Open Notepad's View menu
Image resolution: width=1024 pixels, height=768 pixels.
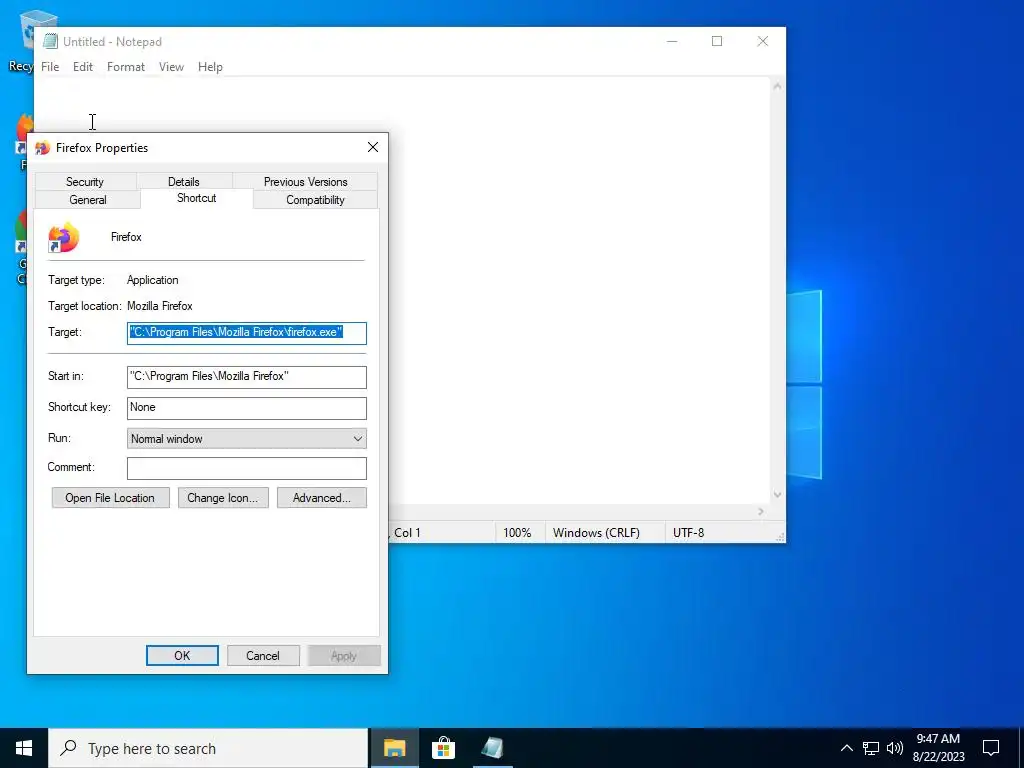point(171,67)
